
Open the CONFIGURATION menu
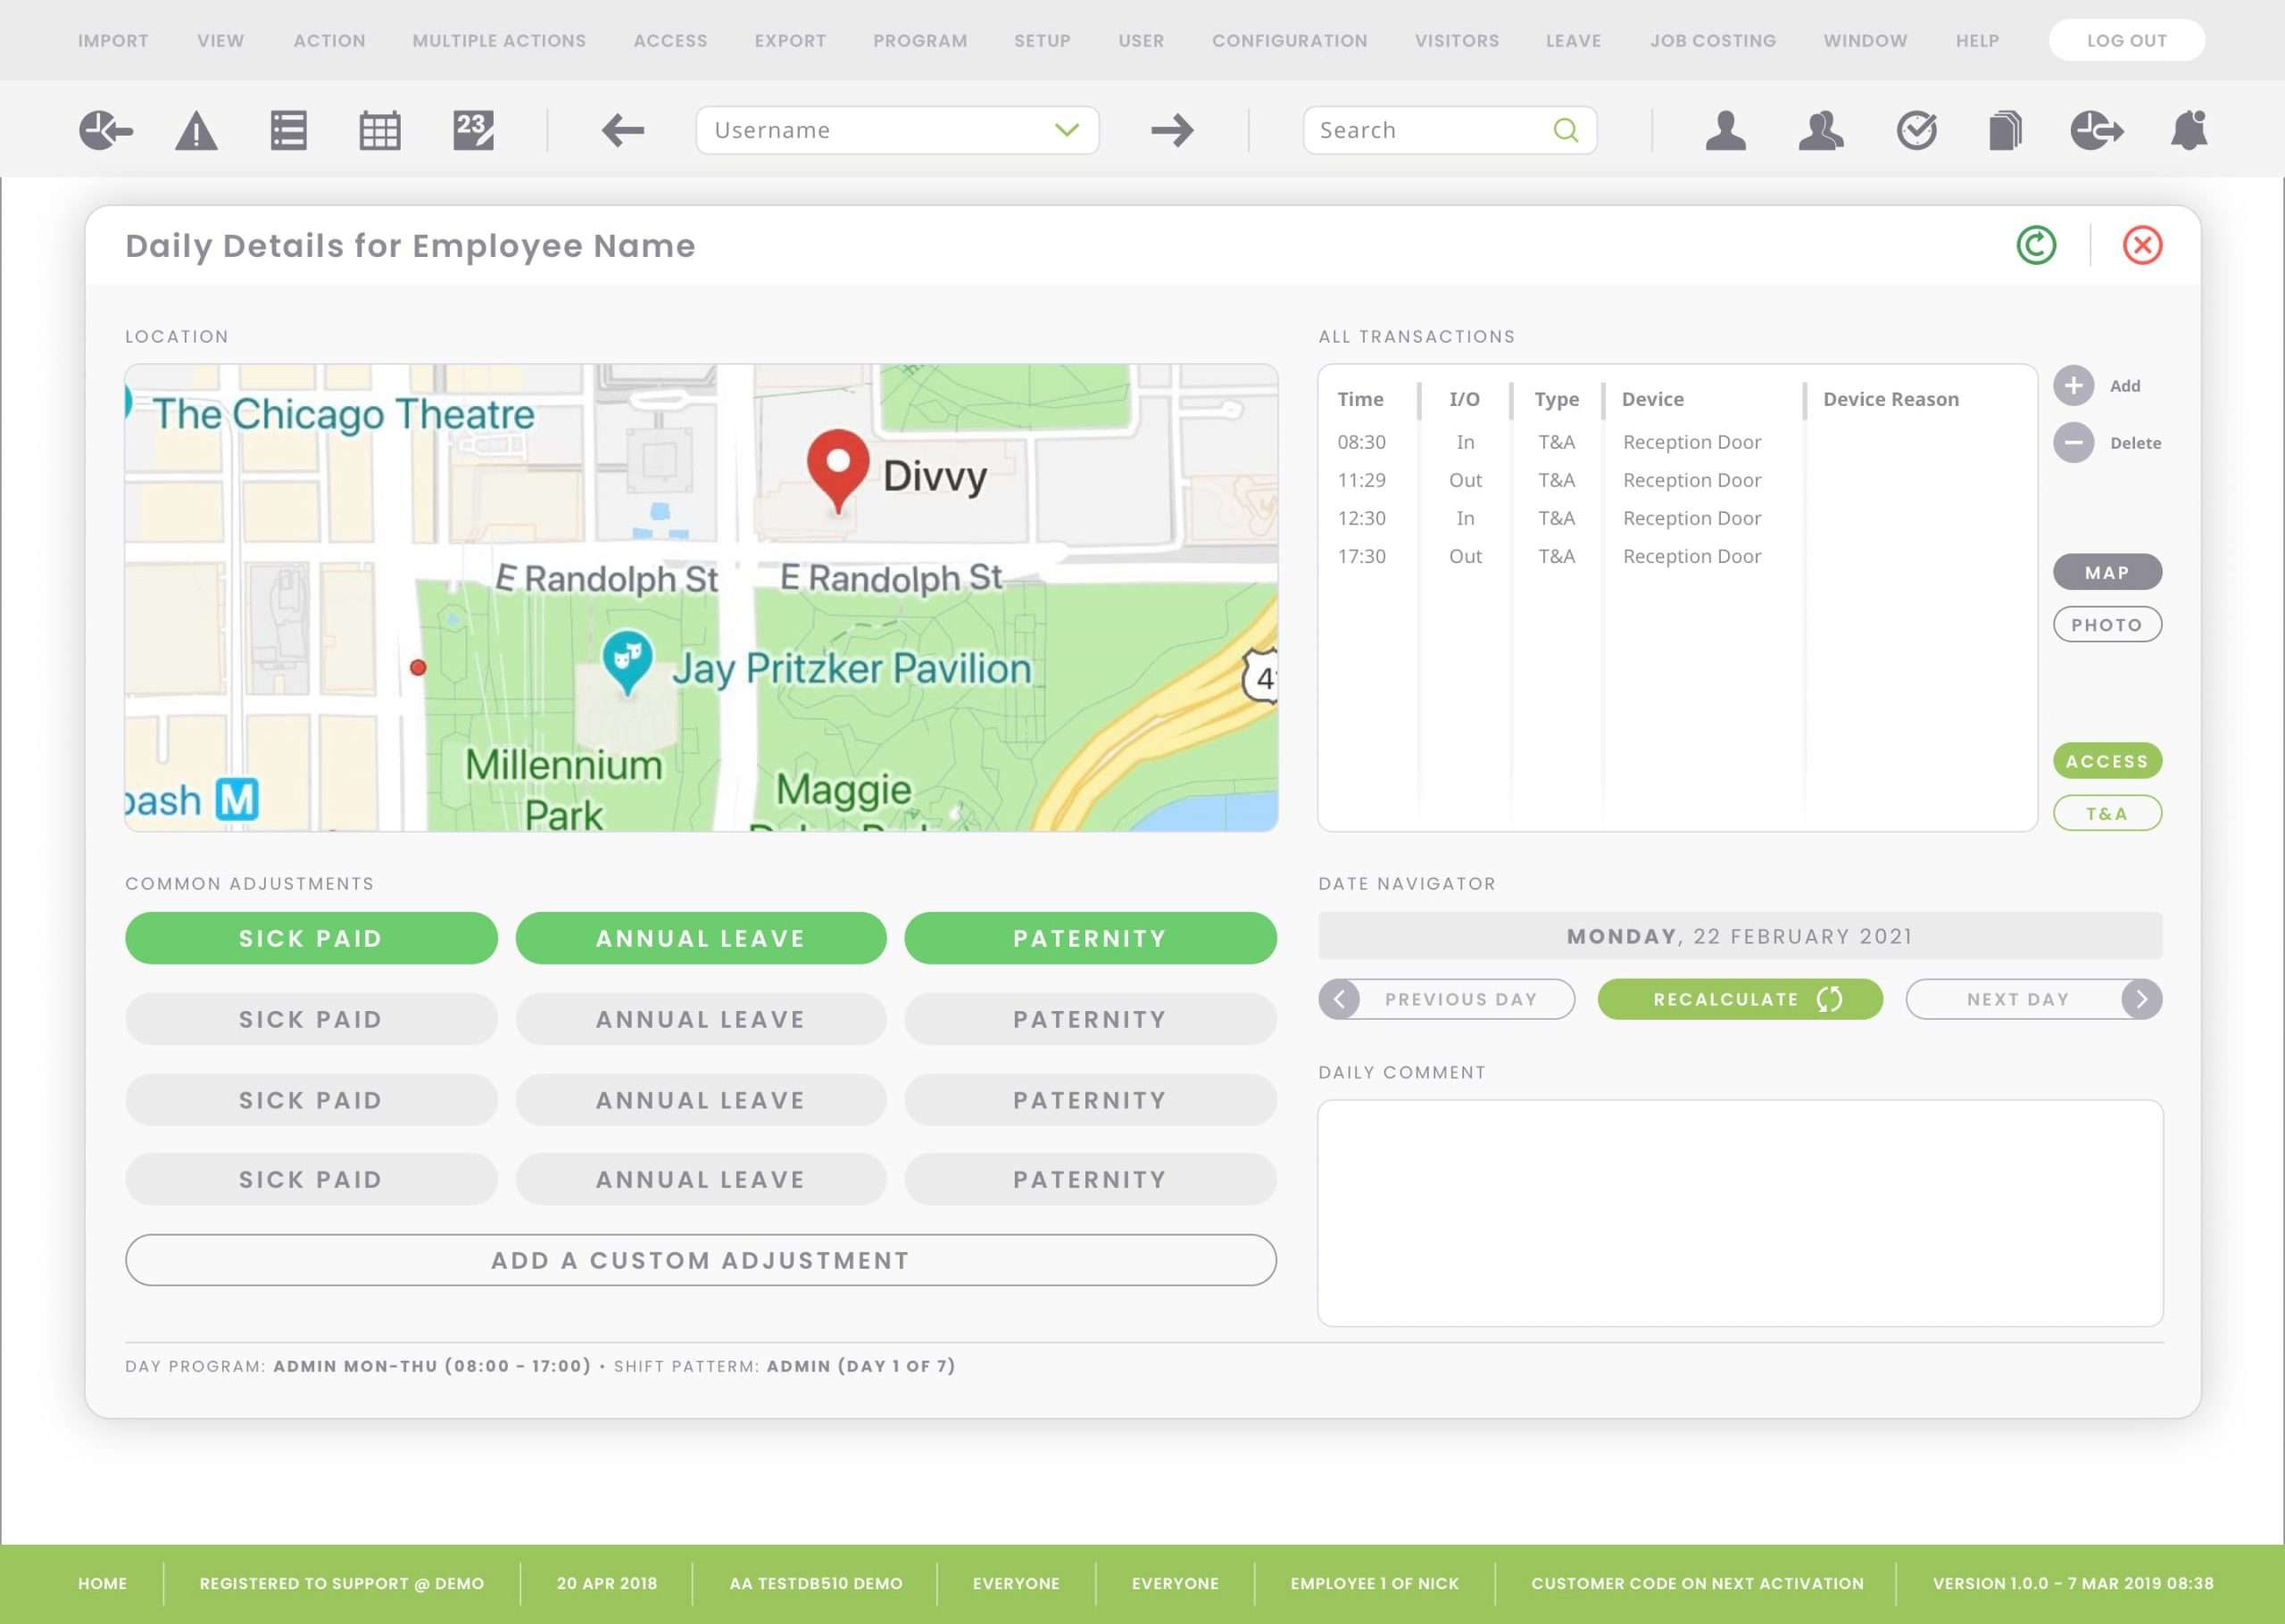(x=1289, y=41)
